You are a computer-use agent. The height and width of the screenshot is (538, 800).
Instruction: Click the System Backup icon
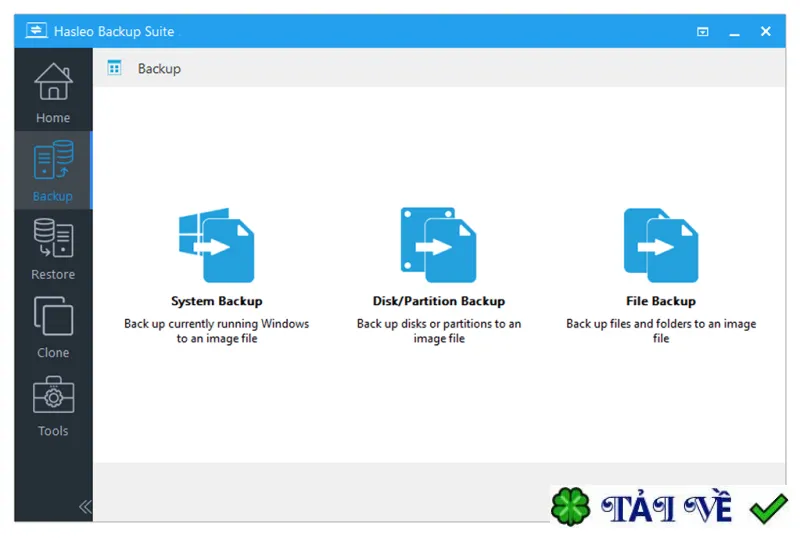pyautogui.click(x=216, y=244)
